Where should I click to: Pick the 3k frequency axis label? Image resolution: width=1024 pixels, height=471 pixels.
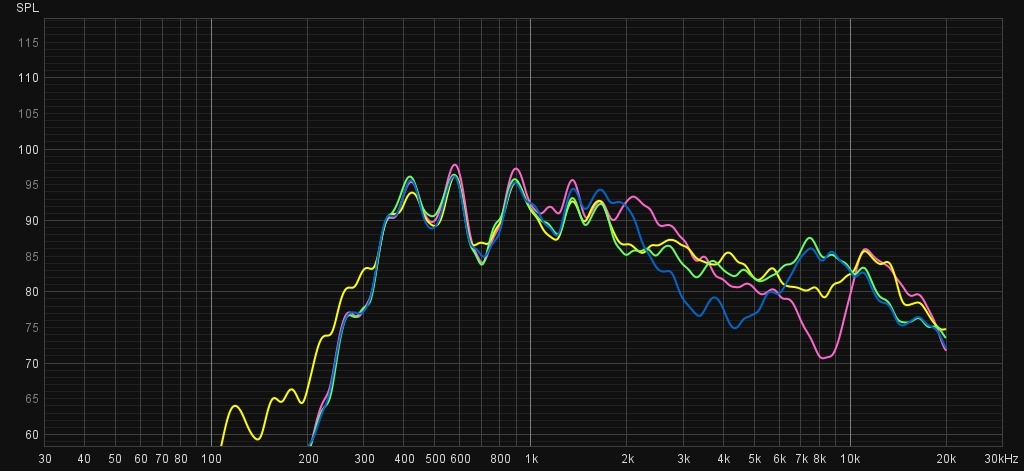click(684, 459)
